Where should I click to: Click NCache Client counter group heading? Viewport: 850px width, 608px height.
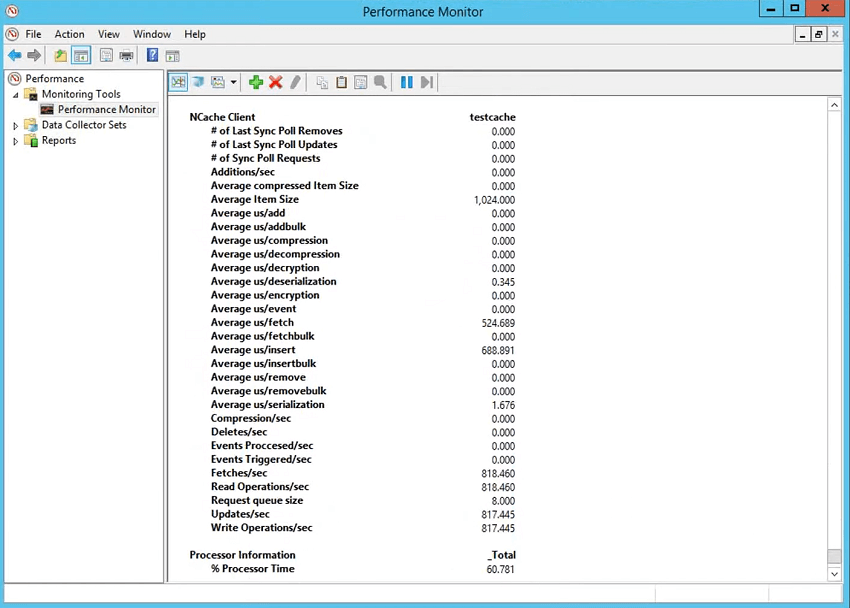(222, 117)
